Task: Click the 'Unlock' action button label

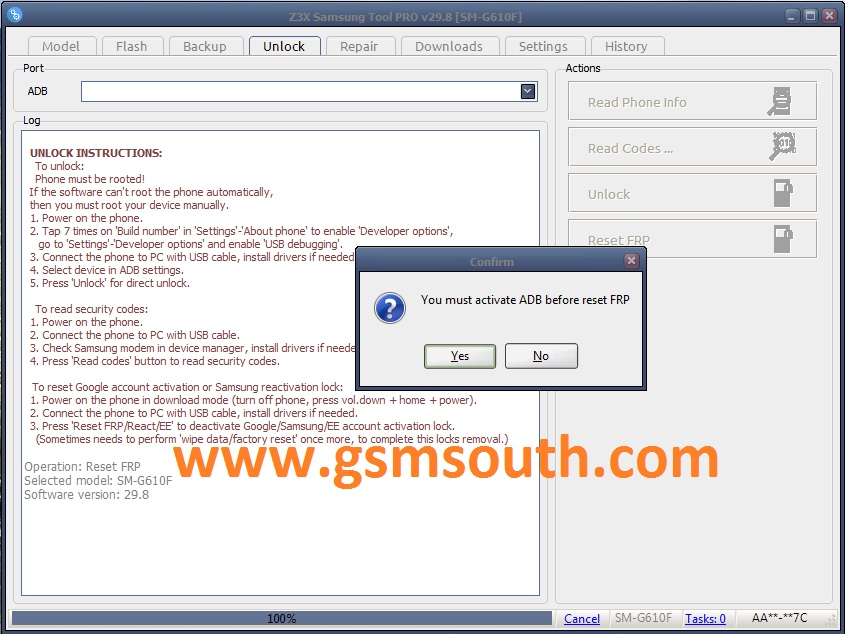Action: [609, 194]
